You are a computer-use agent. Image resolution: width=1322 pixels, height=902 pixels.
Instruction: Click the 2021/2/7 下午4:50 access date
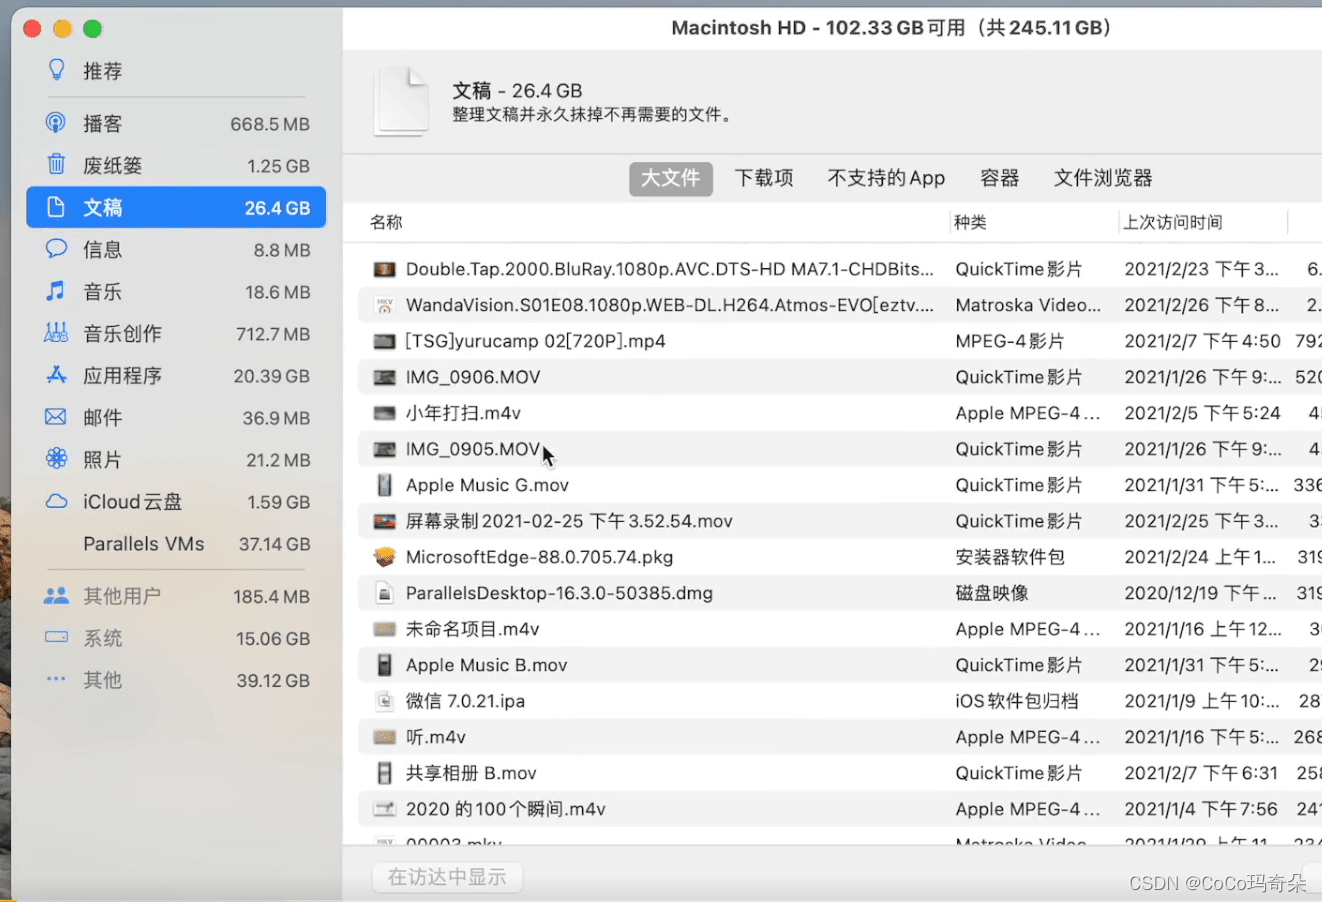(1202, 341)
